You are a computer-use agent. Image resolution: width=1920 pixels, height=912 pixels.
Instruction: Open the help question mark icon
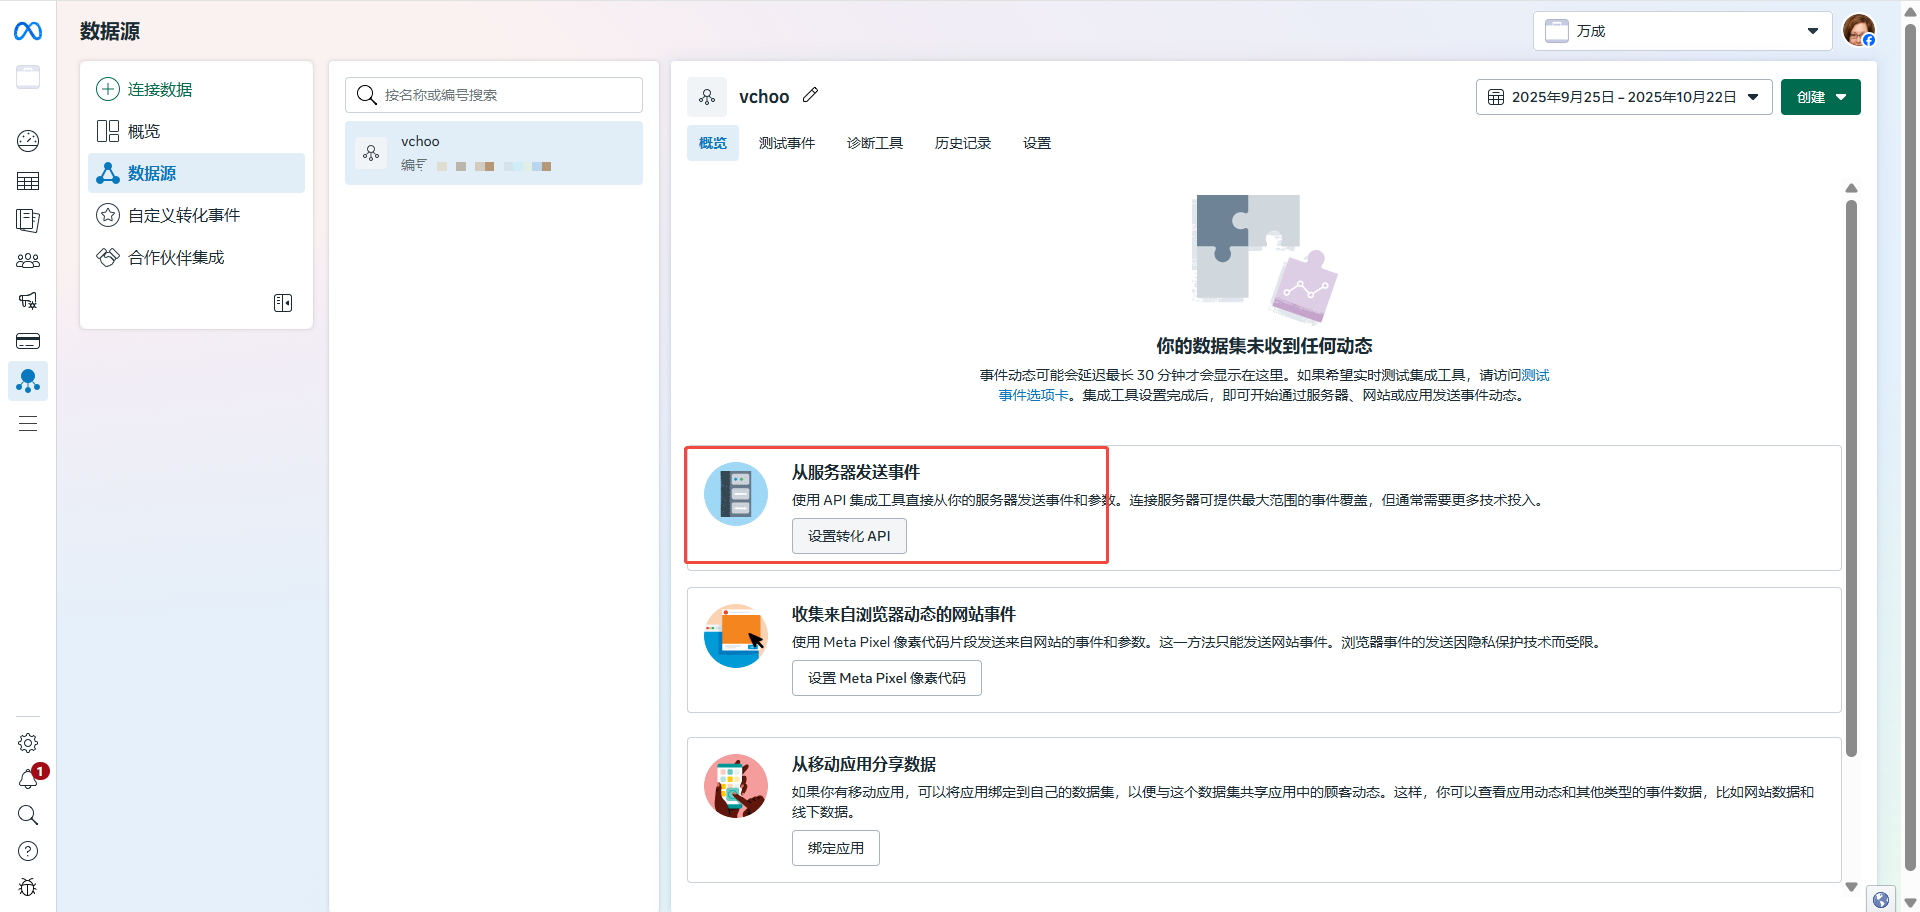click(28, 851)
